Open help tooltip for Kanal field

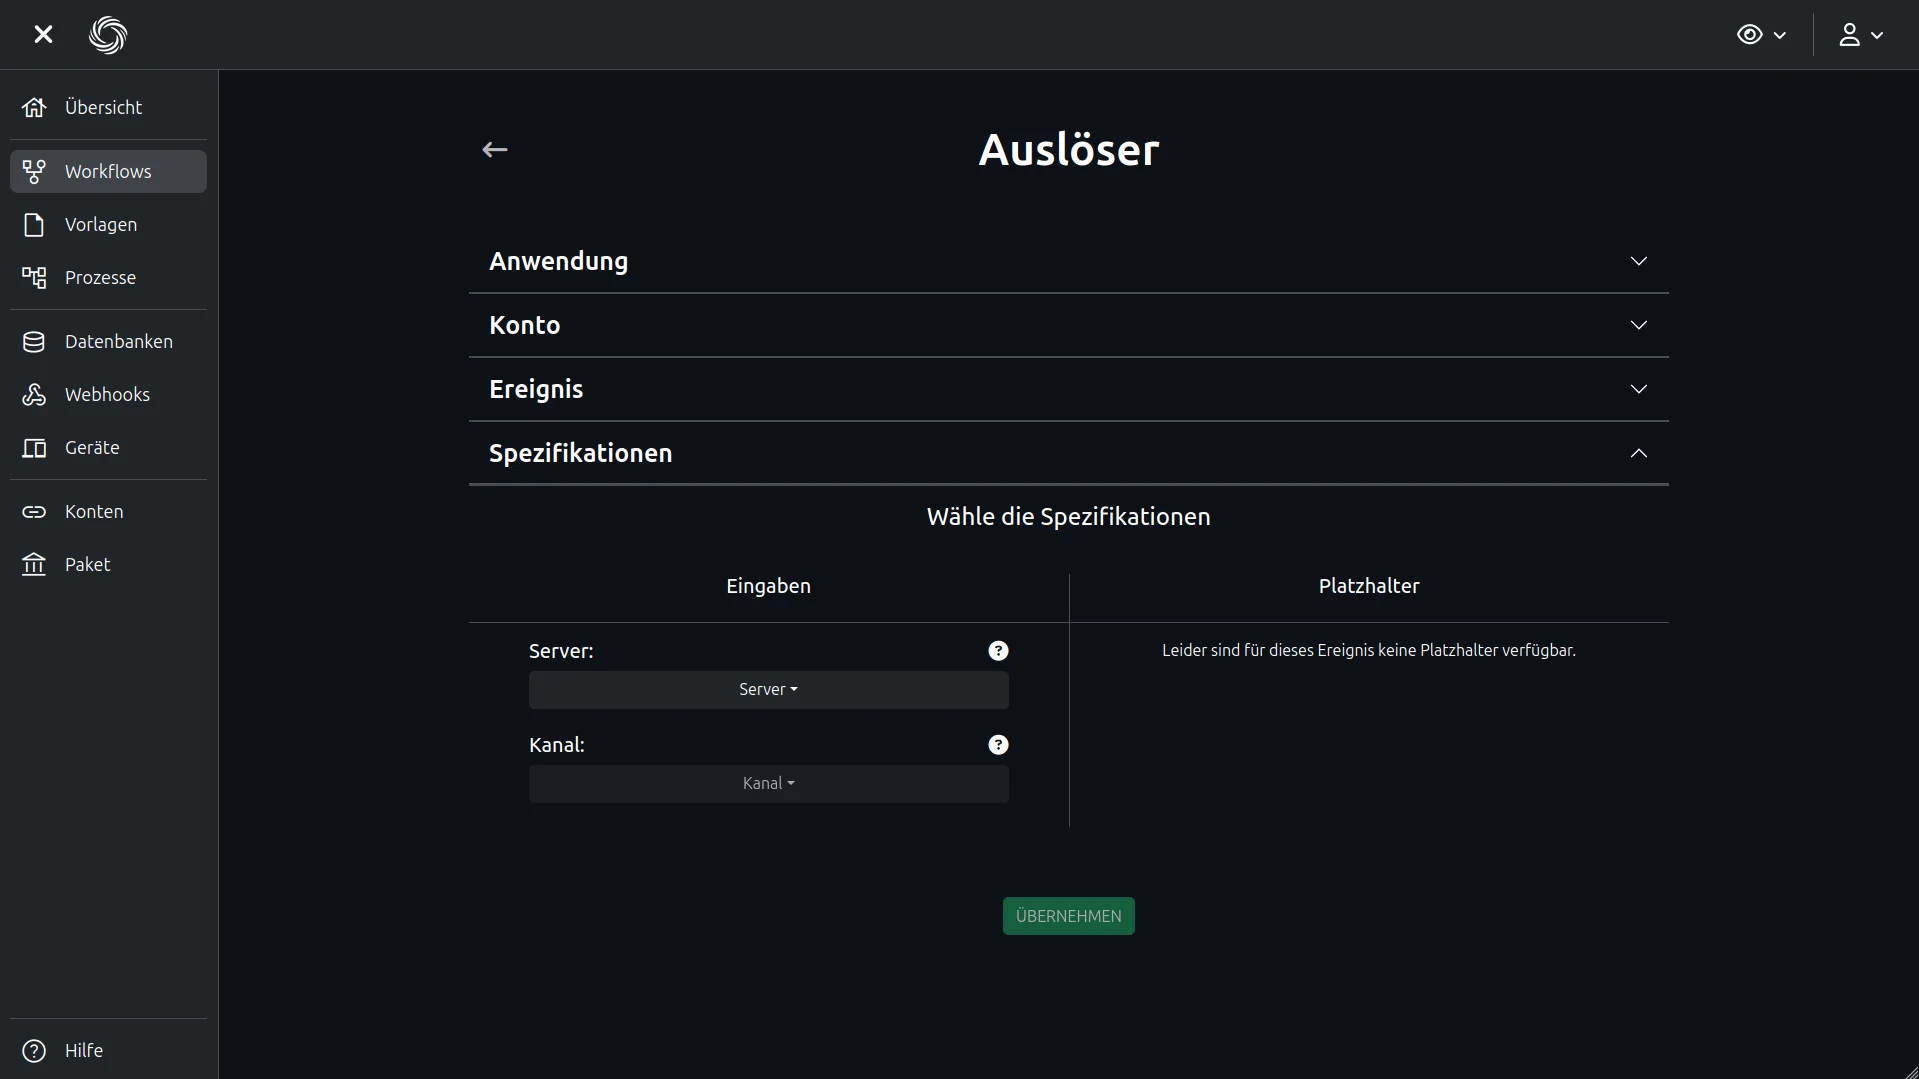click(998, 745)
